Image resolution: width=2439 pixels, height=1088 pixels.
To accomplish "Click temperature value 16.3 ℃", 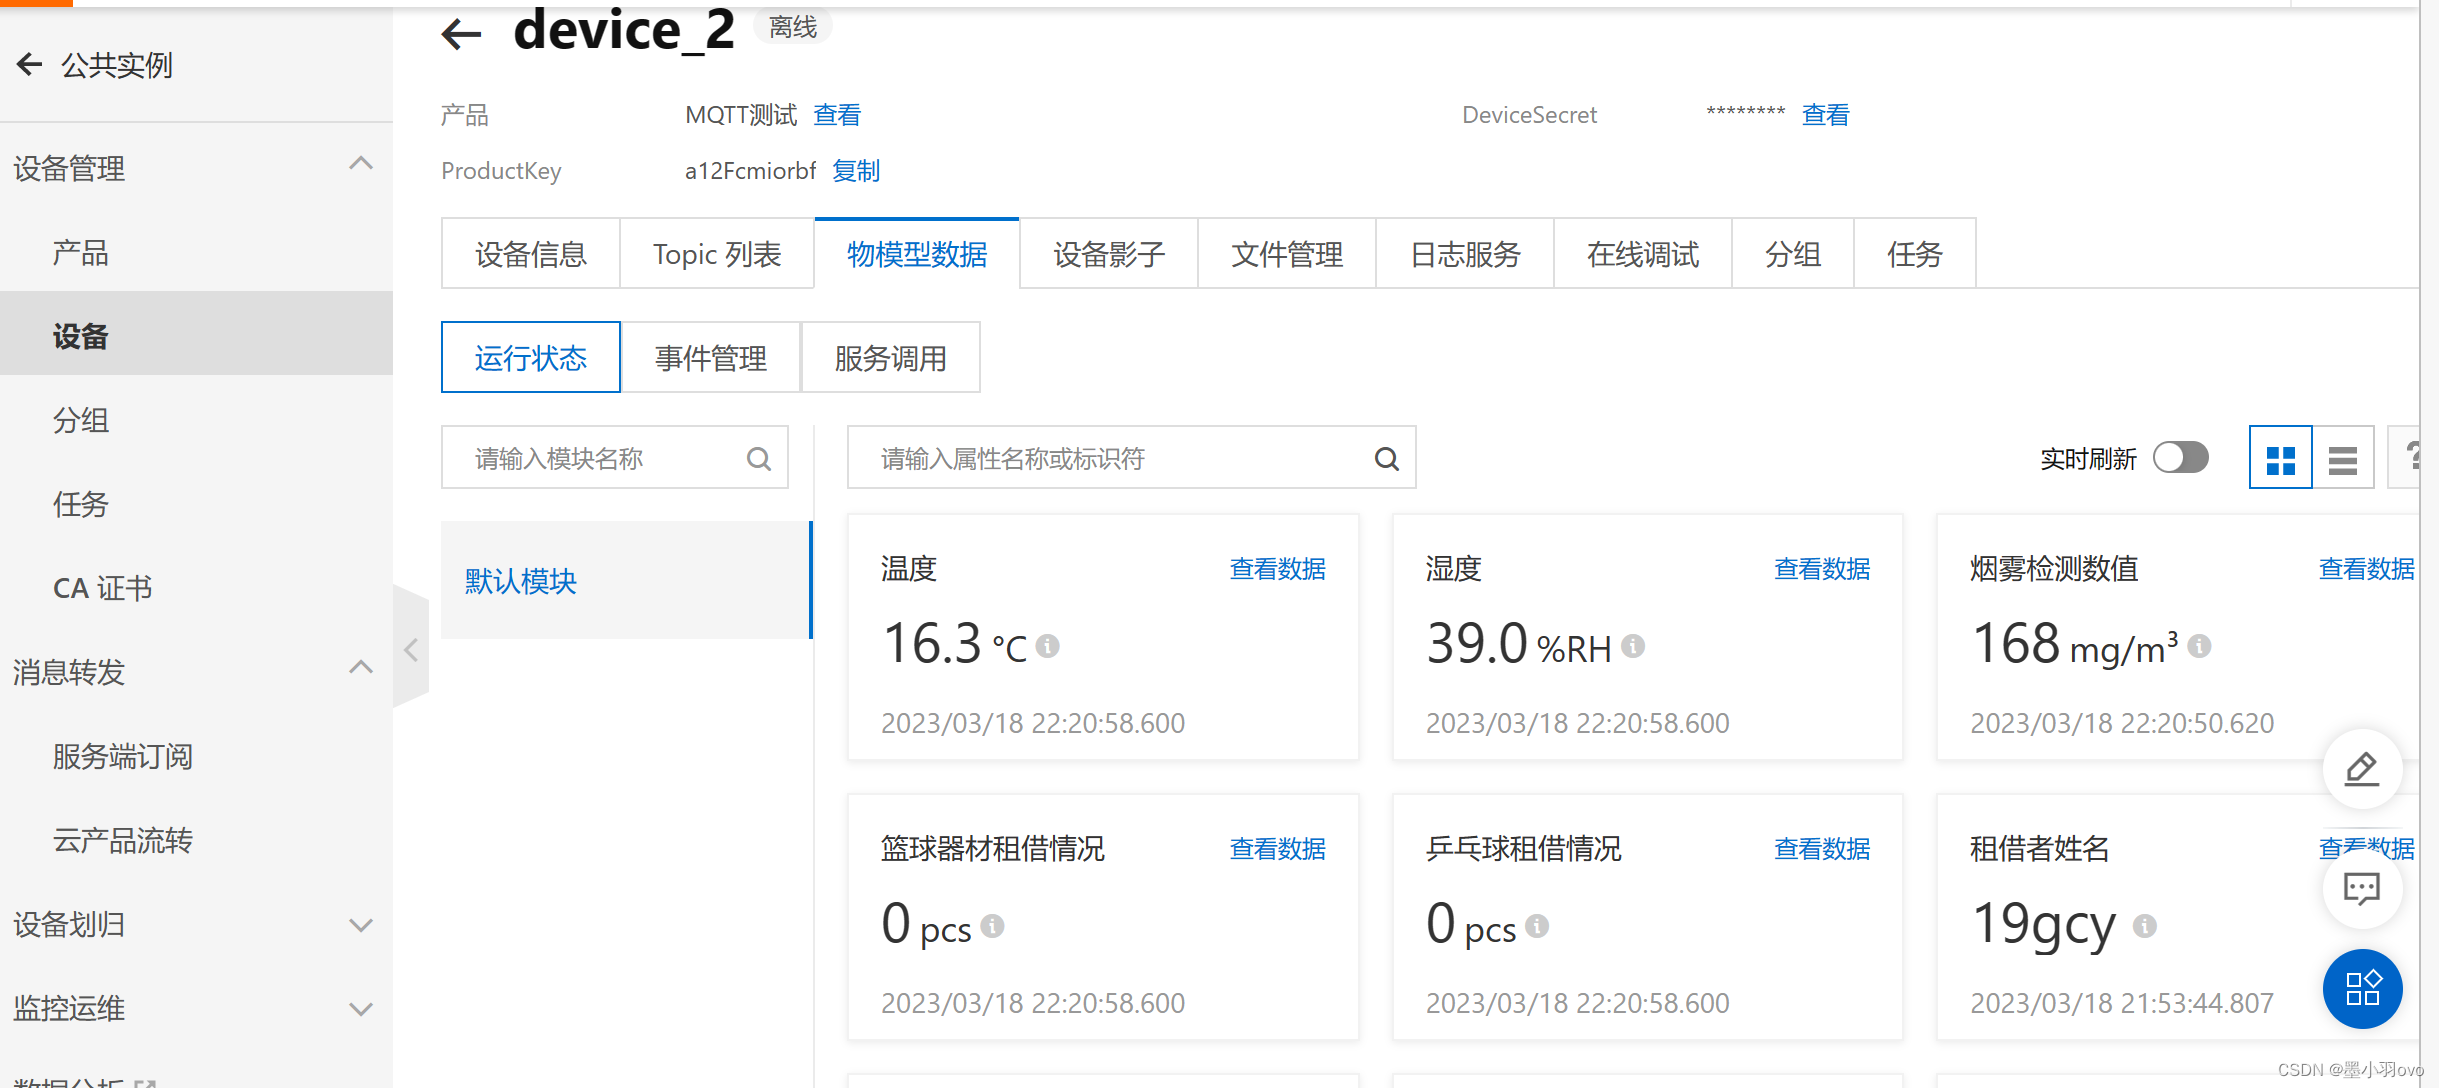I will [955, 643].
